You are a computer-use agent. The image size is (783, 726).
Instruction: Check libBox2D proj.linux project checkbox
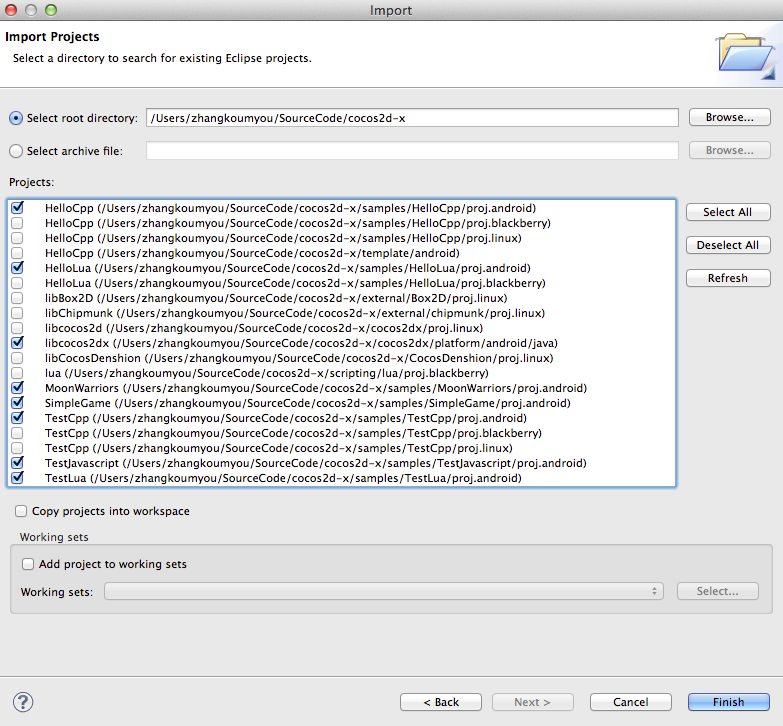pos(17,298)
